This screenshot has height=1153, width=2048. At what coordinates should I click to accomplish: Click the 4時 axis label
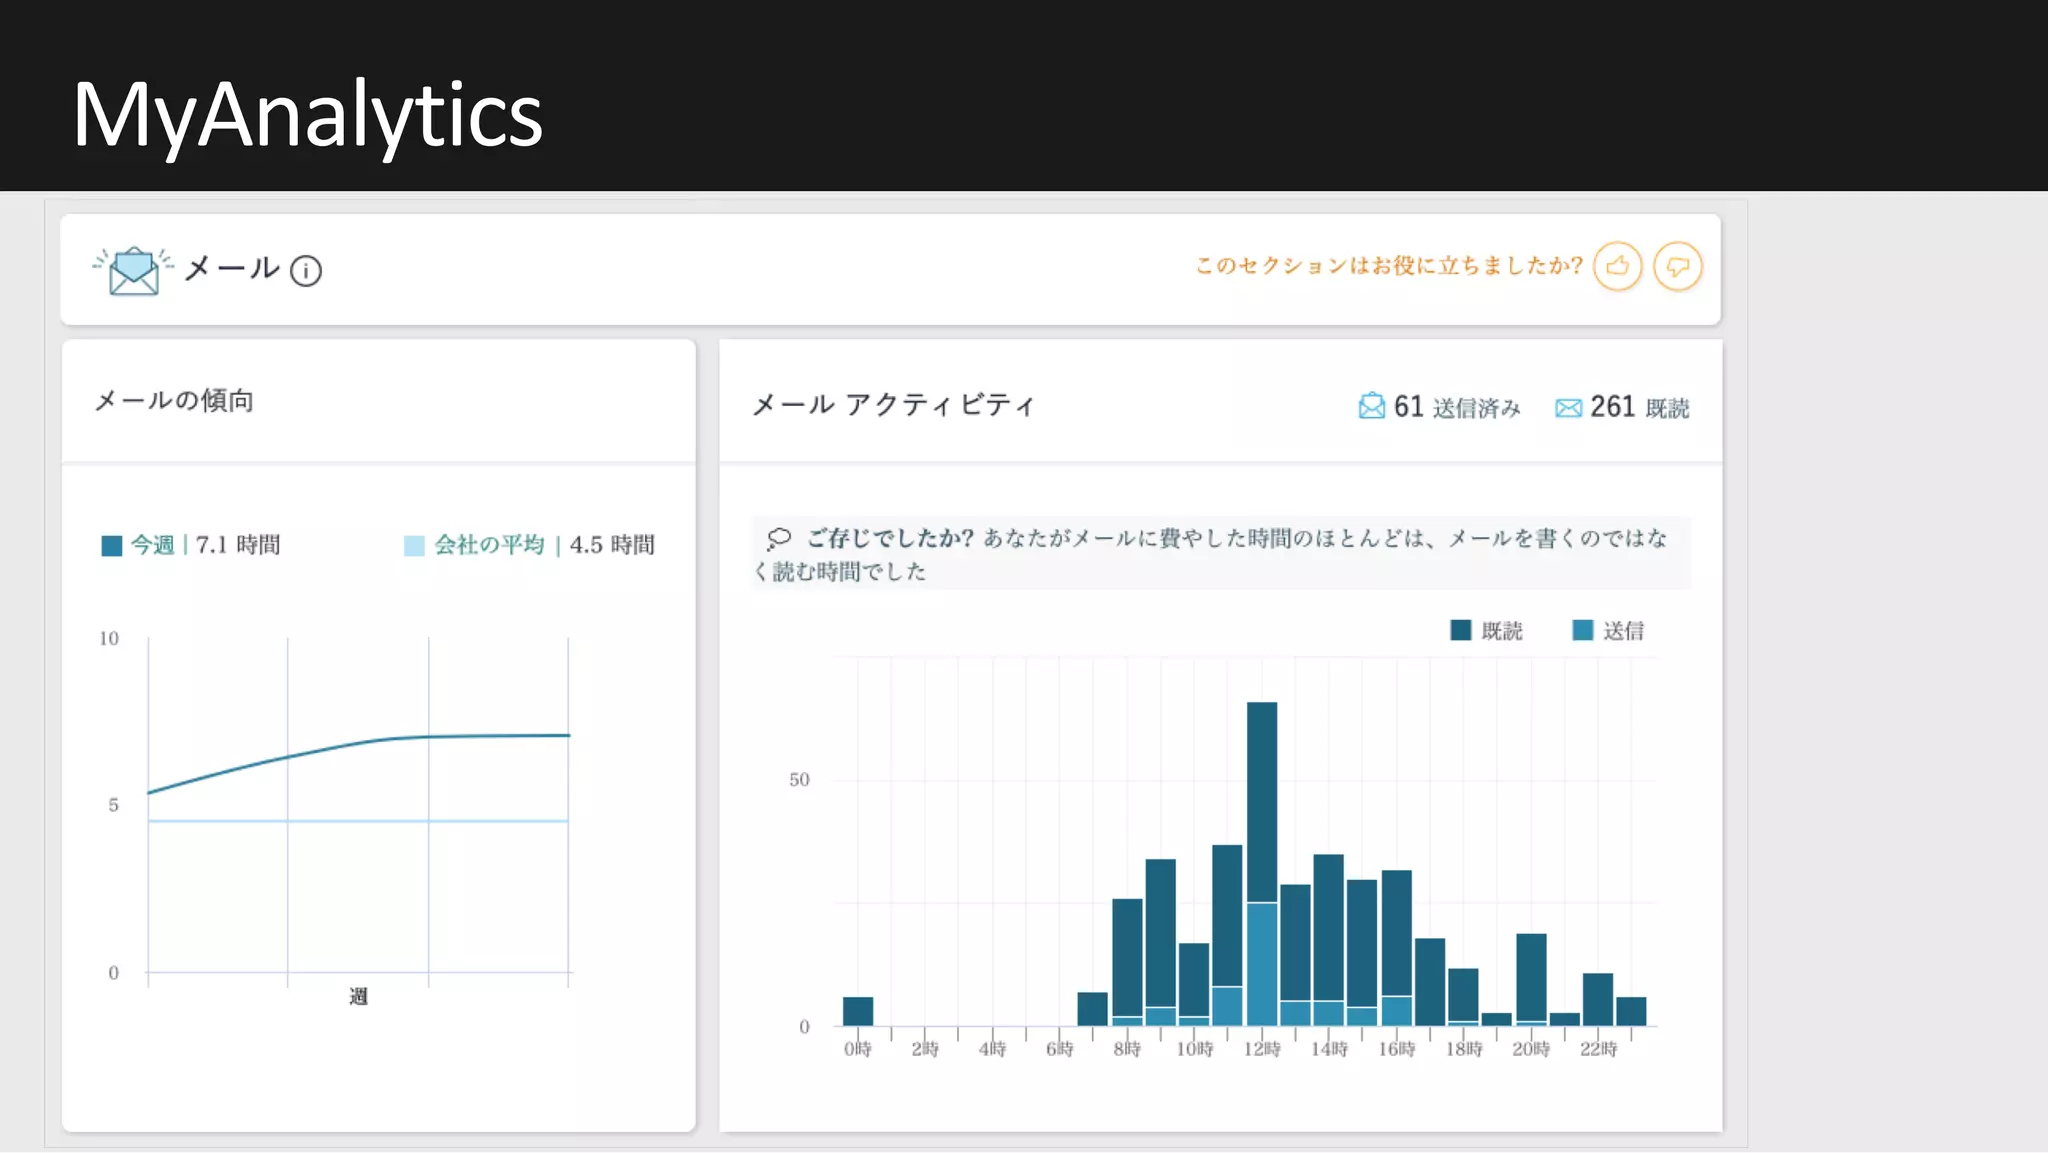992,1049
